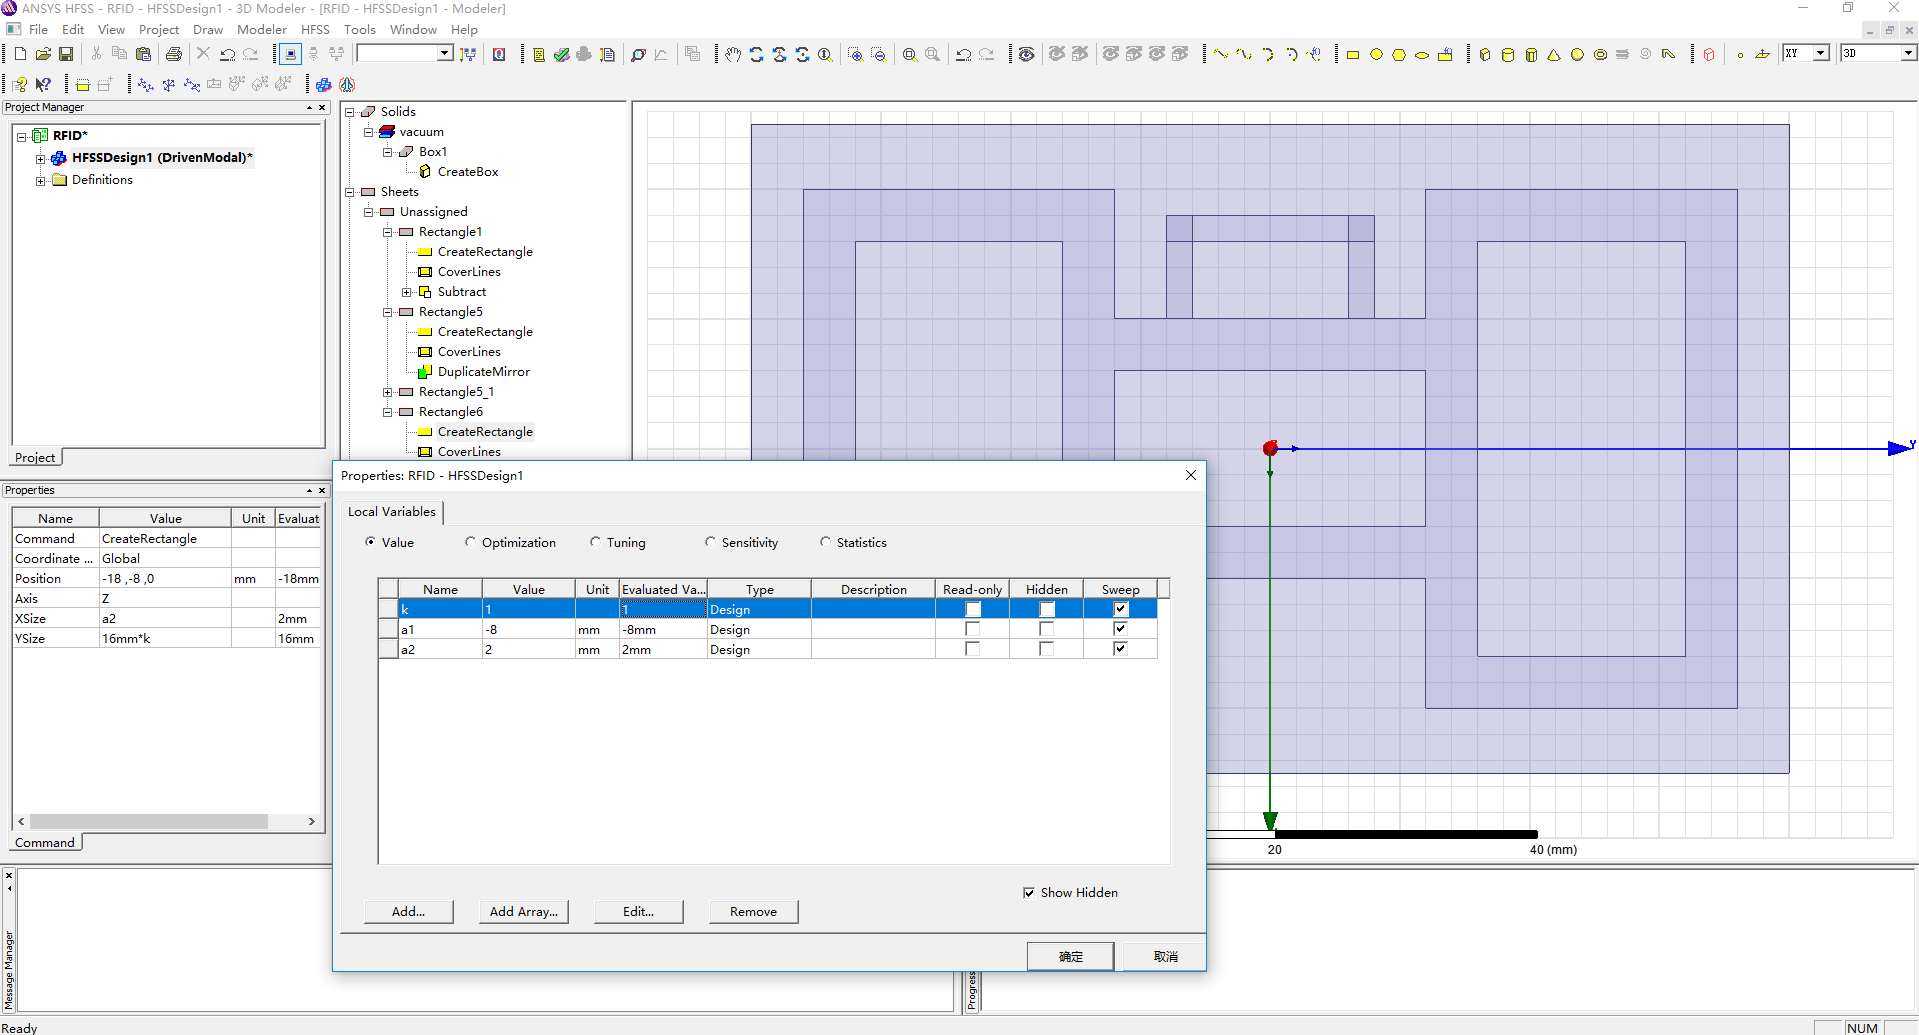Select the Value radio button

(x=371, y=542)
